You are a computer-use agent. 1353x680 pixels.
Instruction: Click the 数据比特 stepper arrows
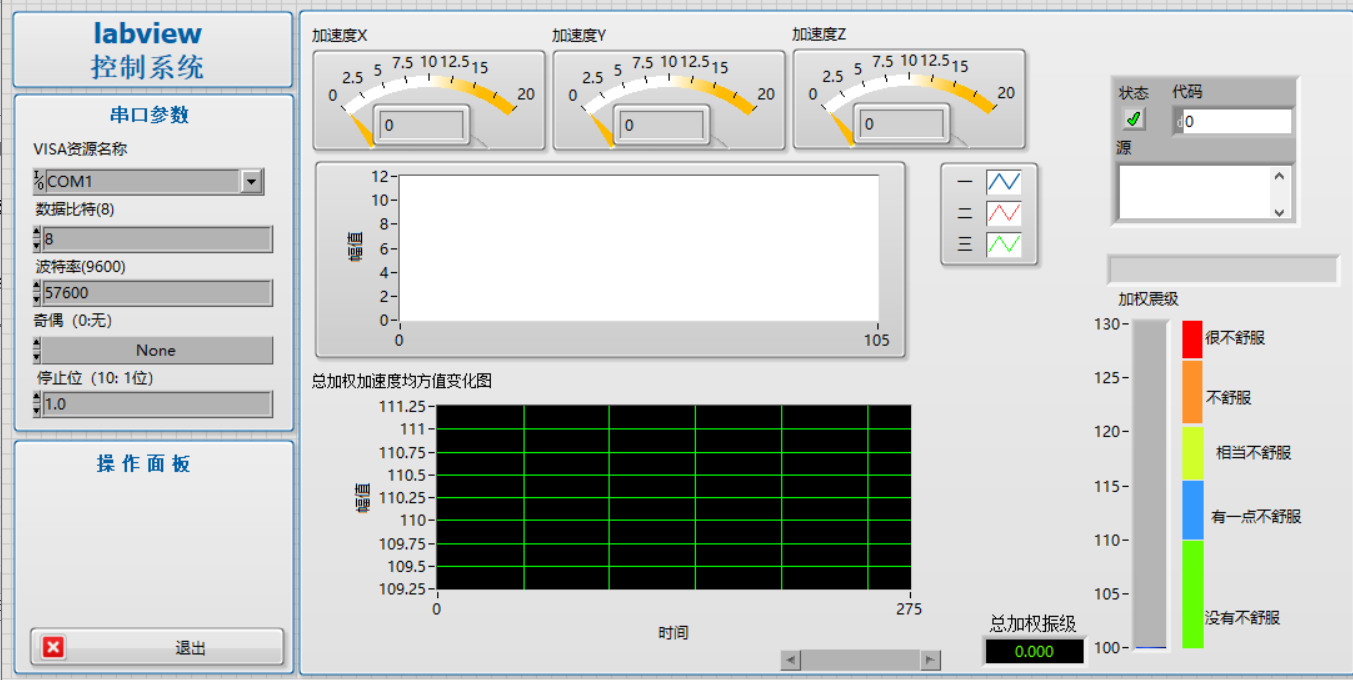(x=37, y=239)
